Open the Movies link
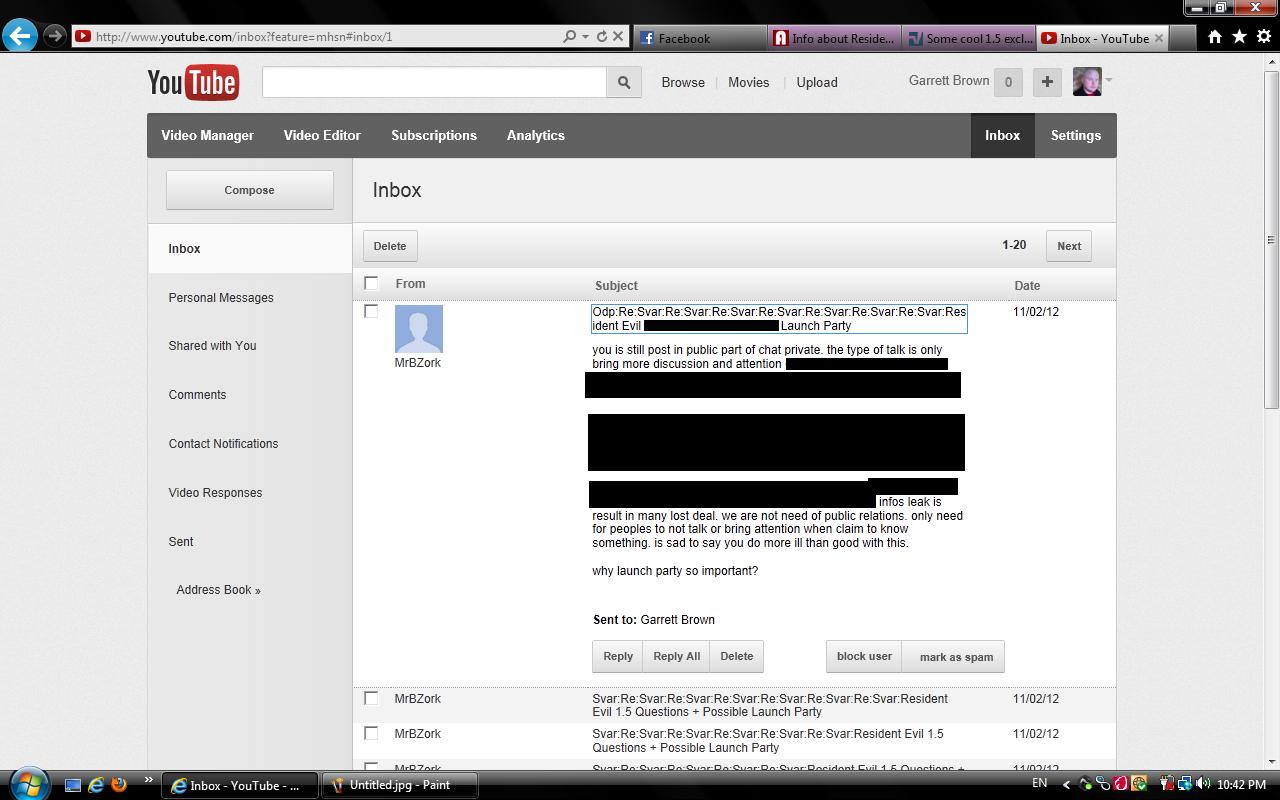The height and width of the screenshot is (800, 1280). (748, 82)
